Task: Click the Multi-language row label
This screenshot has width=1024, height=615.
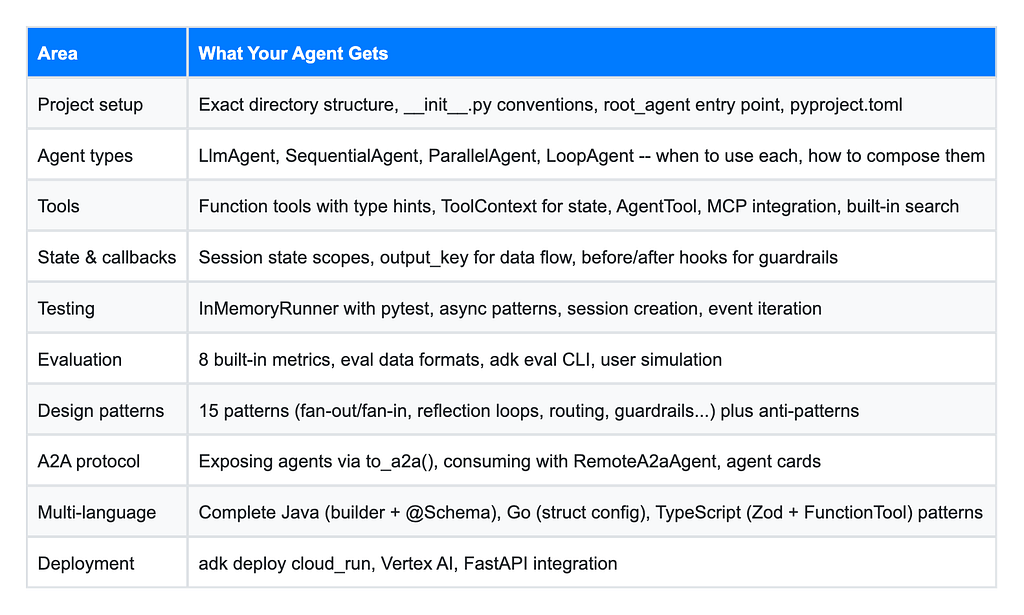Action: click(x=97, y=512)
